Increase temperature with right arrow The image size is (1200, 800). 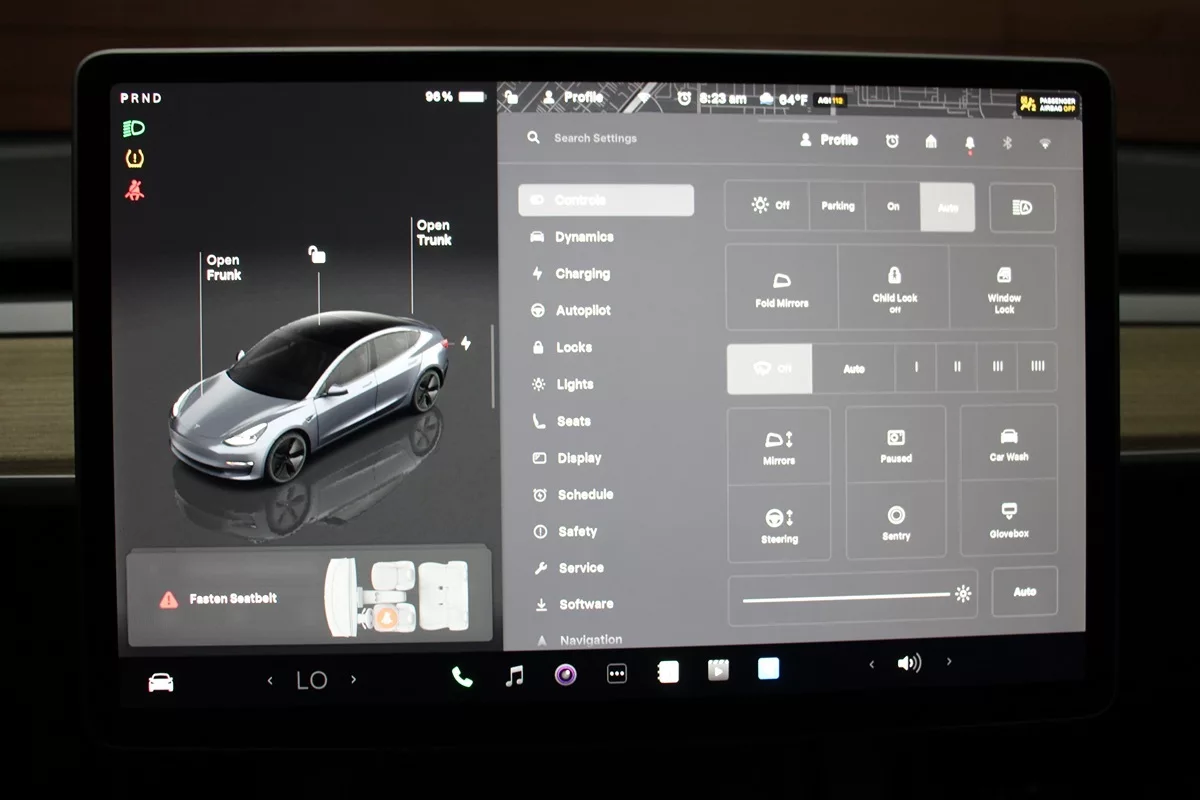[353, 680]
